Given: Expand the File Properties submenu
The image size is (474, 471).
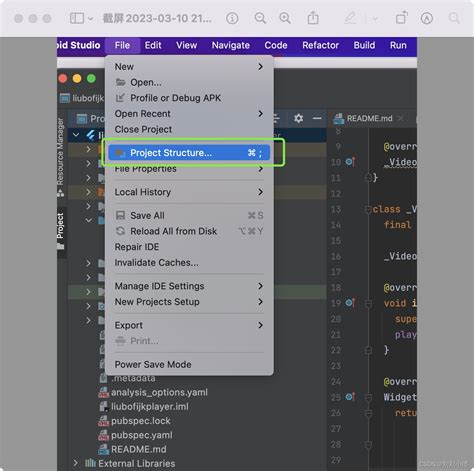Looking at the screenshot, I should tap(189, 169).
